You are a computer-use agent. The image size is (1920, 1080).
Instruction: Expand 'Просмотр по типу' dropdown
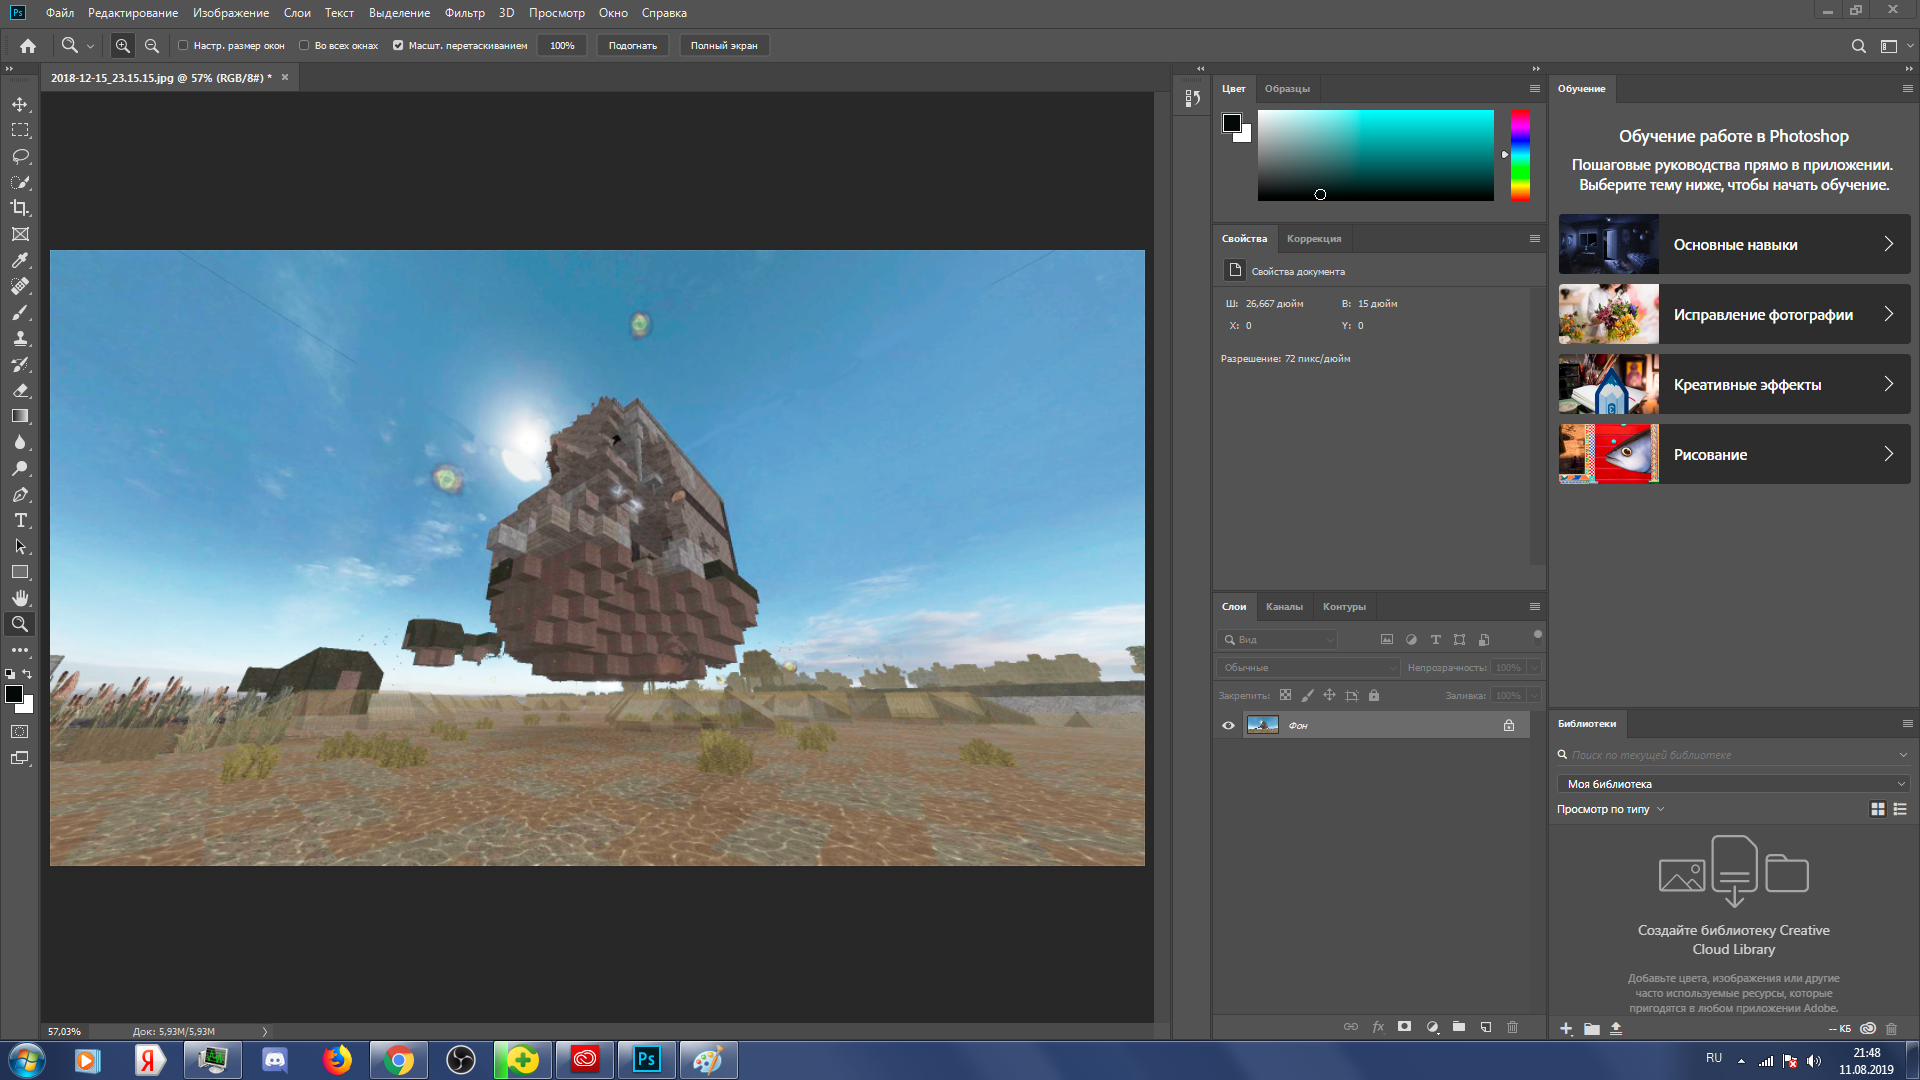coord(1610,809)
